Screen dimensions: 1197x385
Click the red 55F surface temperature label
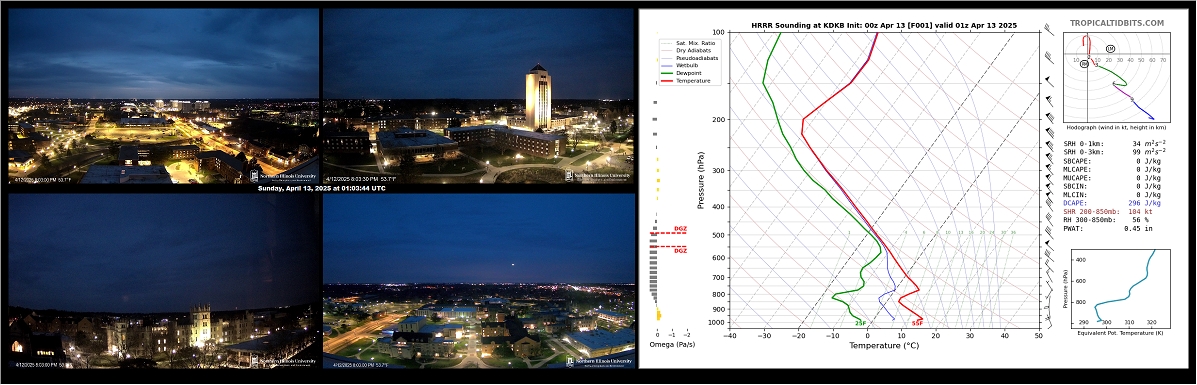click(918, 324)
